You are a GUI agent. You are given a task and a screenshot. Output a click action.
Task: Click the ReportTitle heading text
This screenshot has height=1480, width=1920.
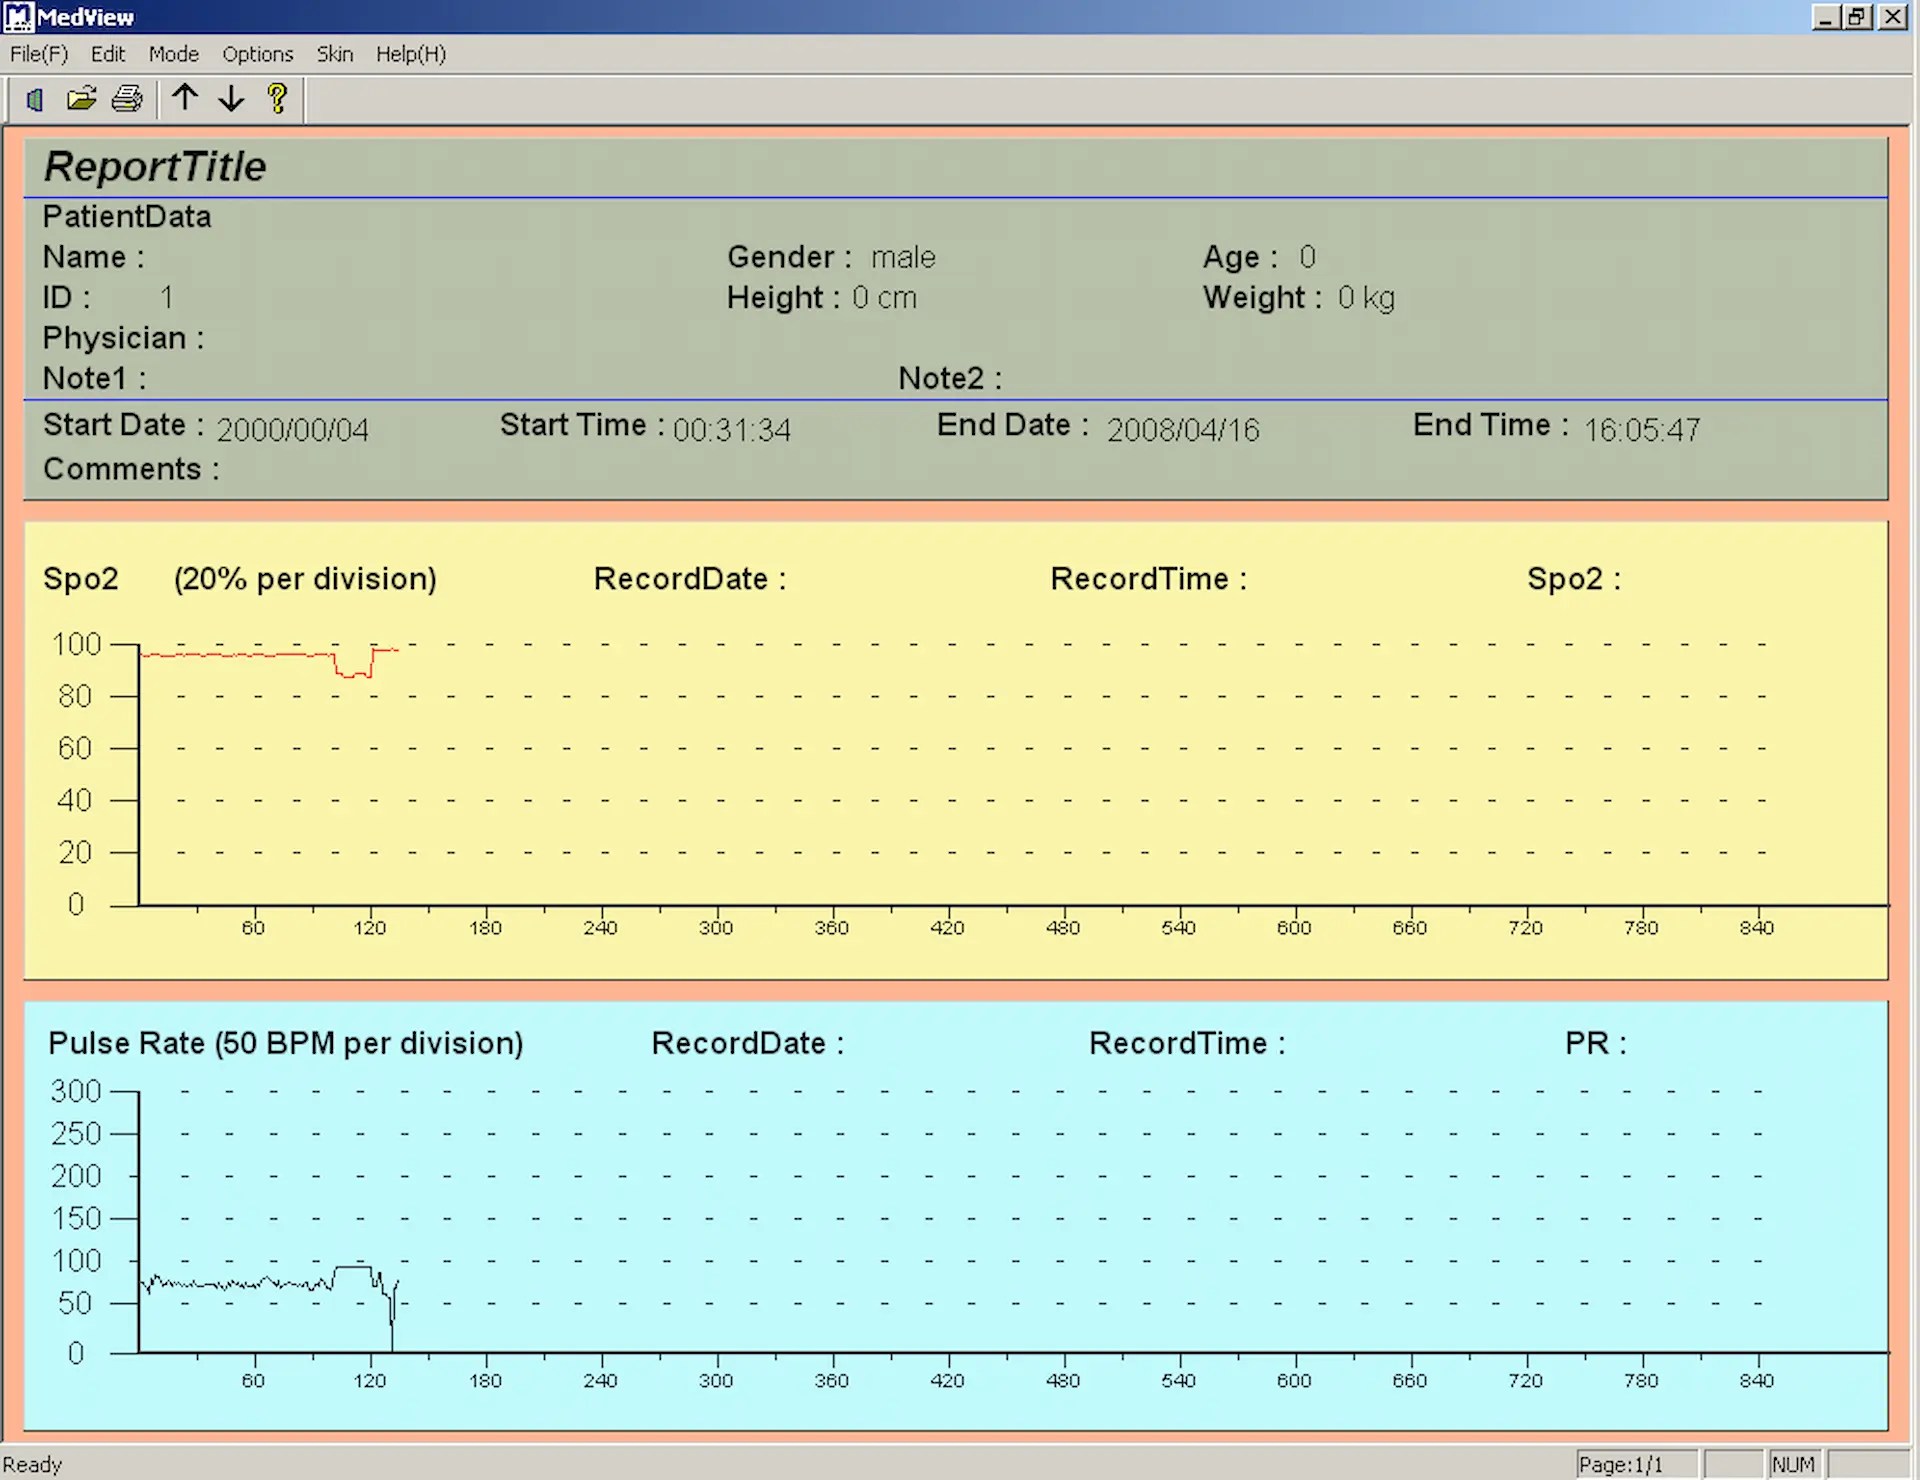pyautogui.click(x=154, y=166)
